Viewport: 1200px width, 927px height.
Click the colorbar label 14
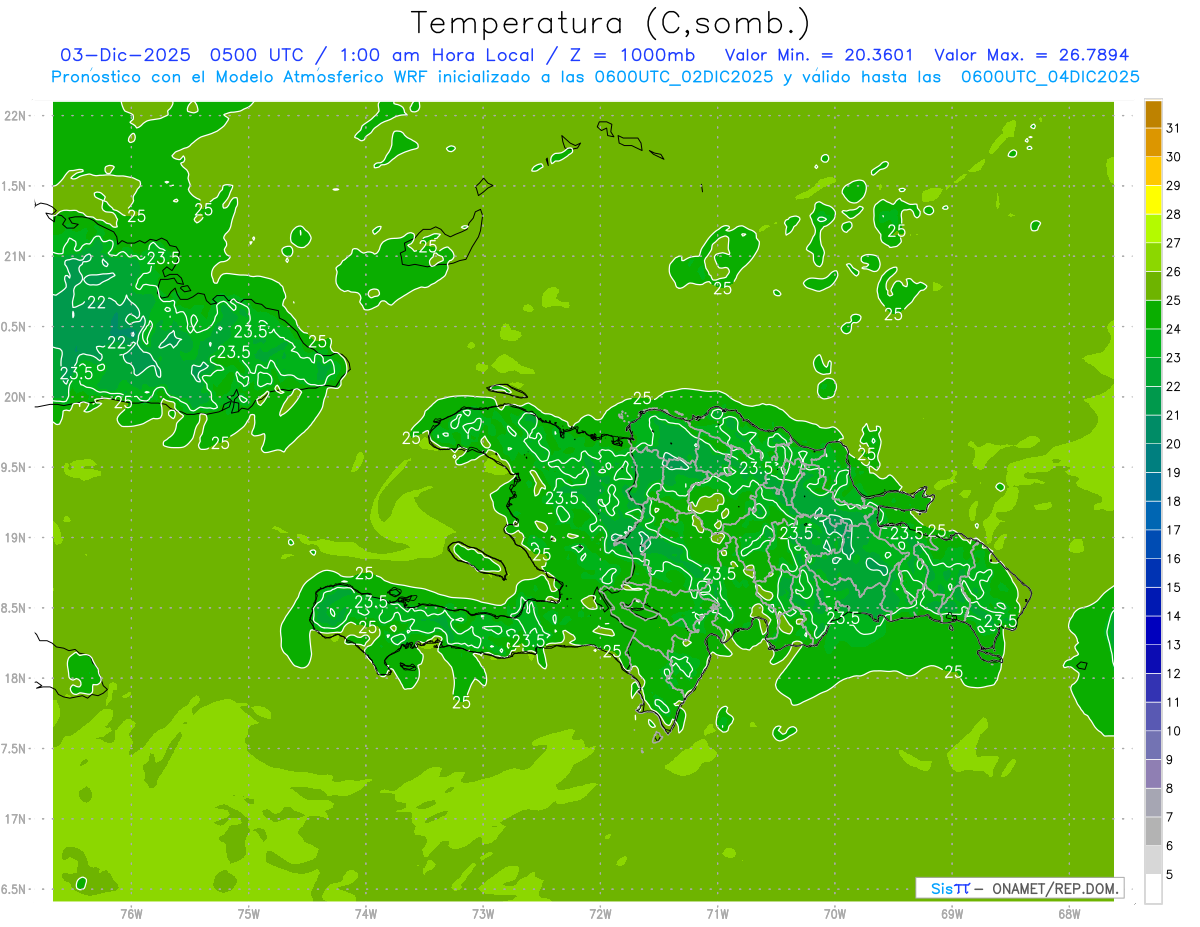[1173, 616]
